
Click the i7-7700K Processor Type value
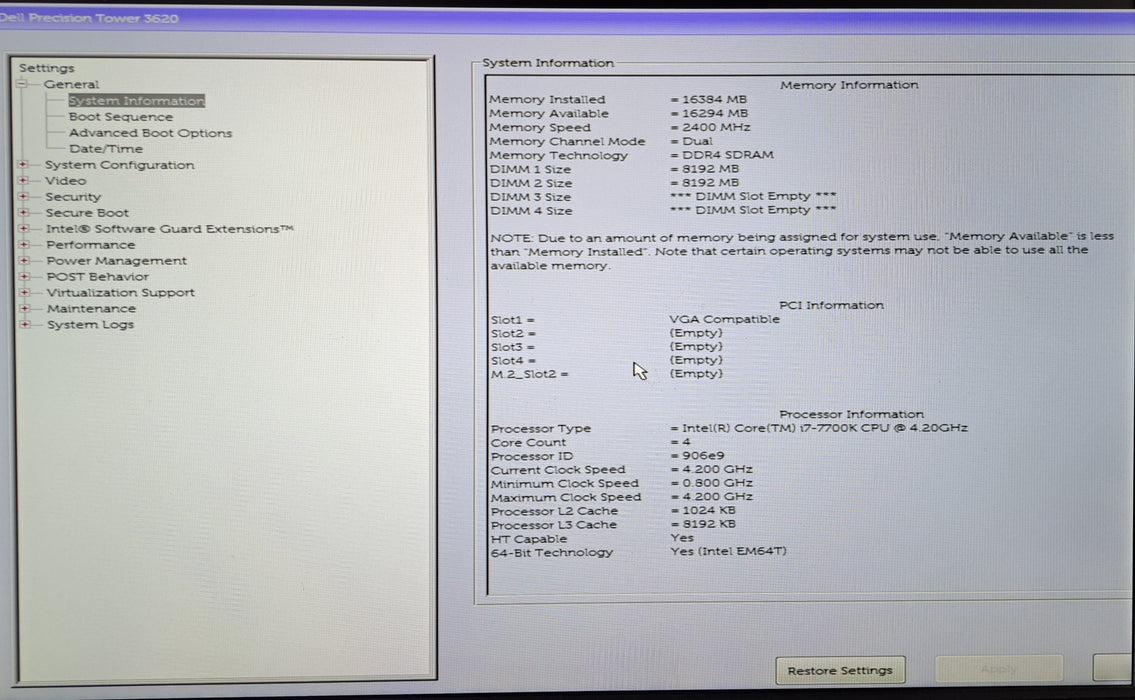[819, 428]
